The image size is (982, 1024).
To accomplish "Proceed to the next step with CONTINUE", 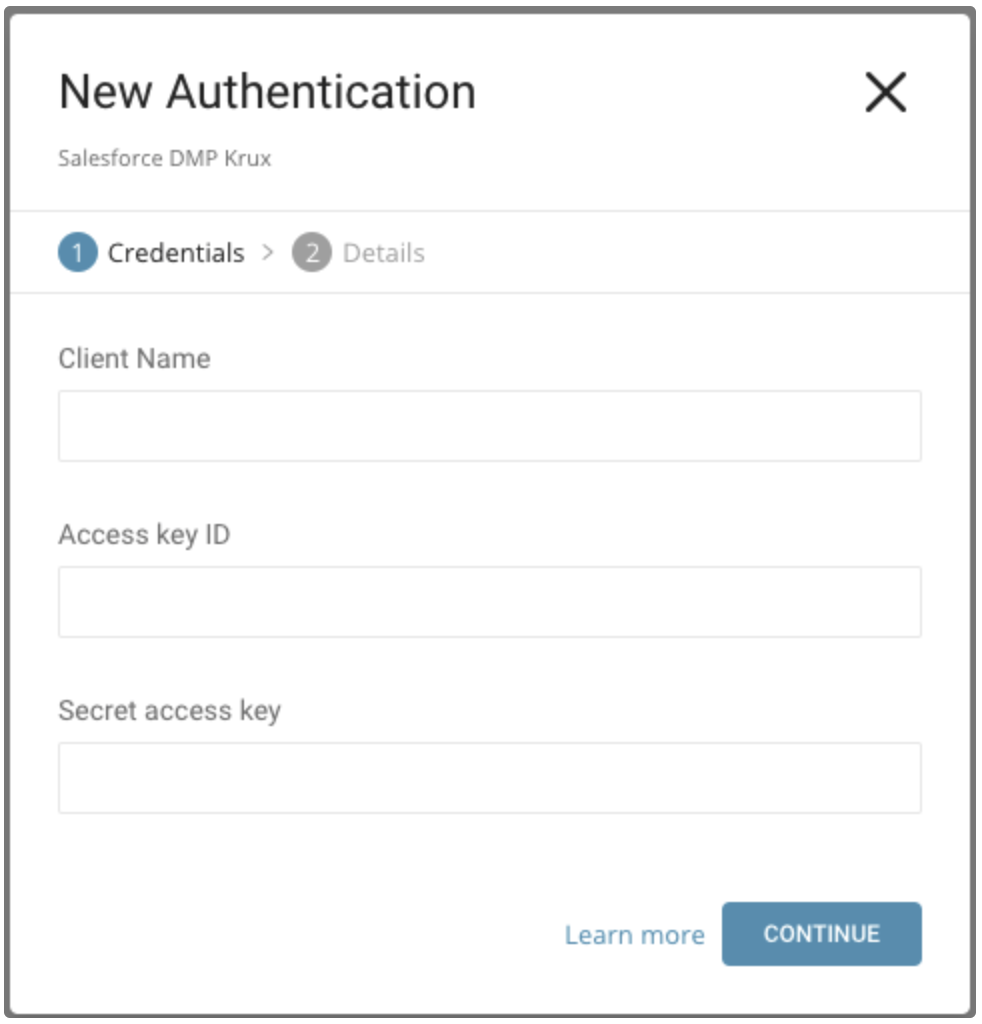I will coord(821,934).
